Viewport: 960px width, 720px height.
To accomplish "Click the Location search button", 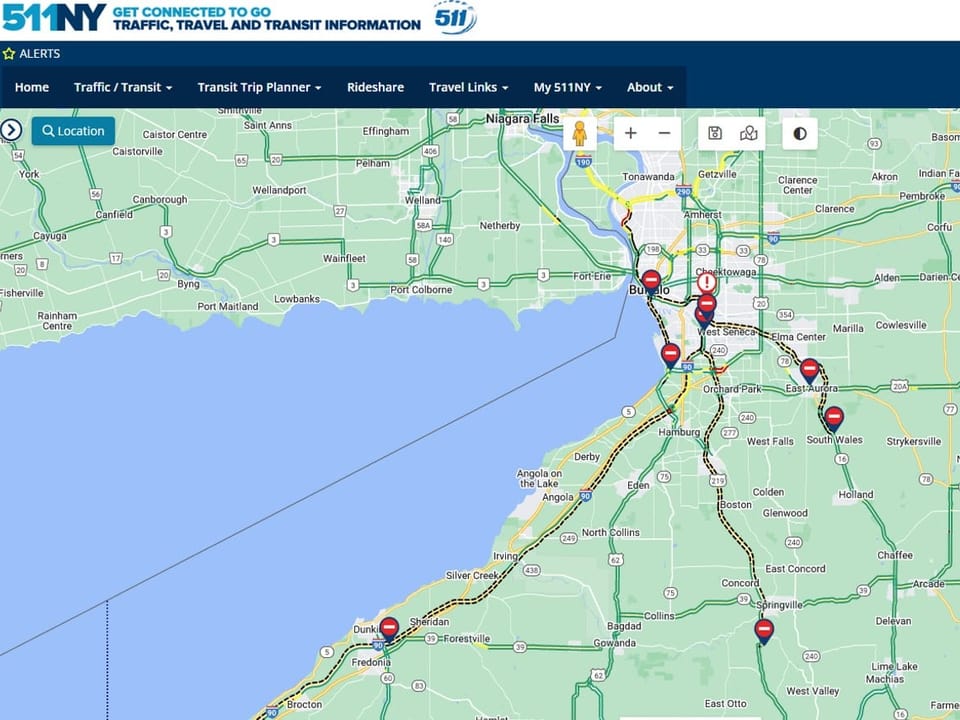I will click(73, 131).
